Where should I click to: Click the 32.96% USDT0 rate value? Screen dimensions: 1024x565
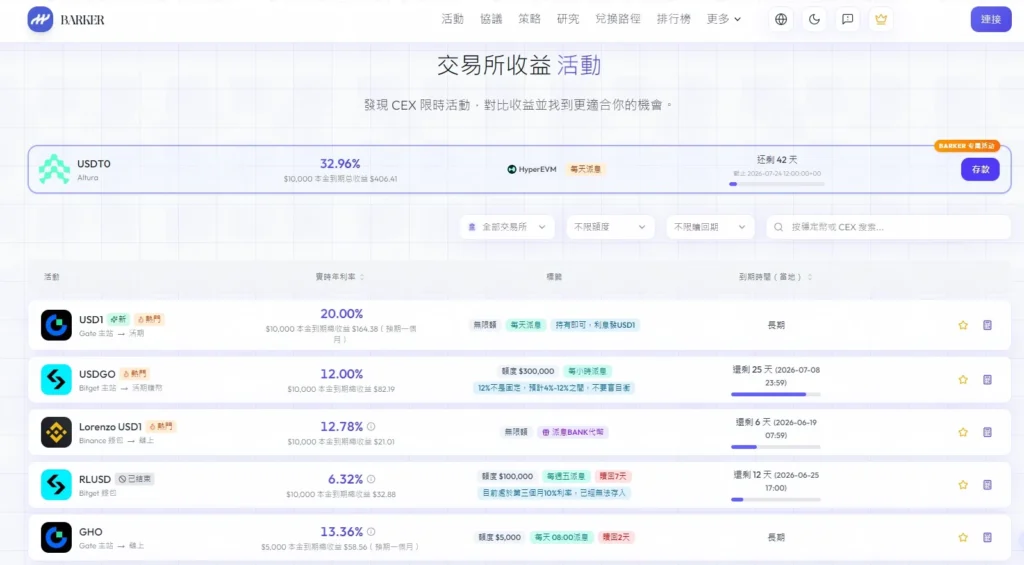pos(340,164)
